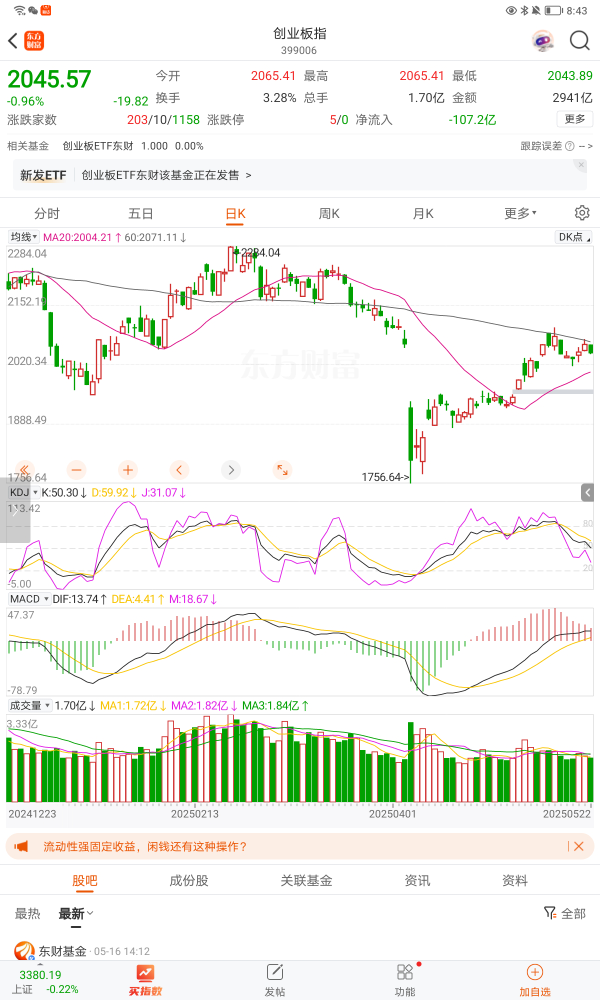The width and height of the screenshot is (600, 1000).
Task: Expand the 更多 chart period dropdown
Action: pos(520,213)
